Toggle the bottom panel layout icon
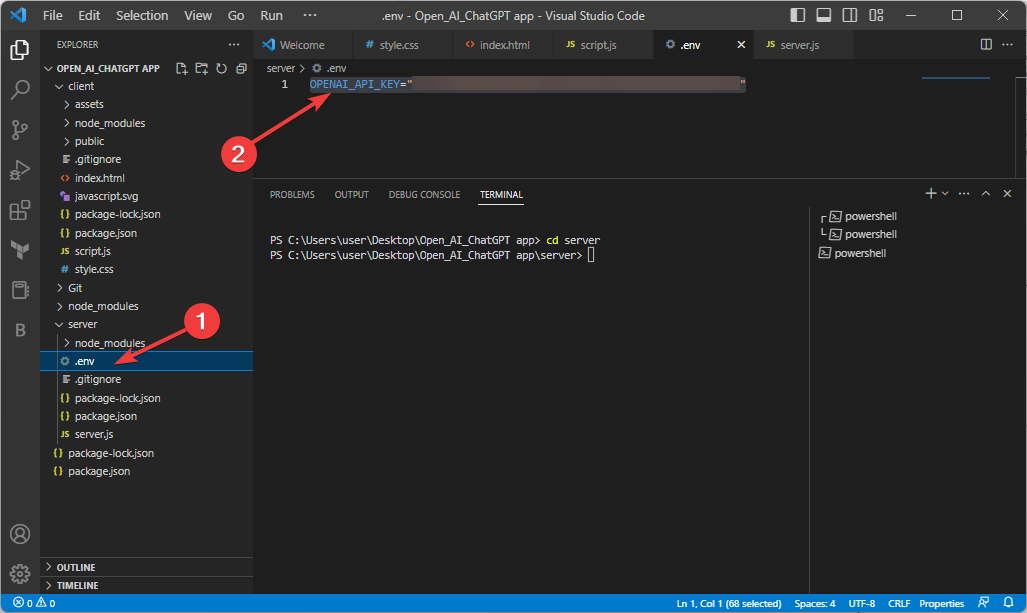The width and height of the screenshot is (1027, 613). pyautogui.click(x=823, y=15)
